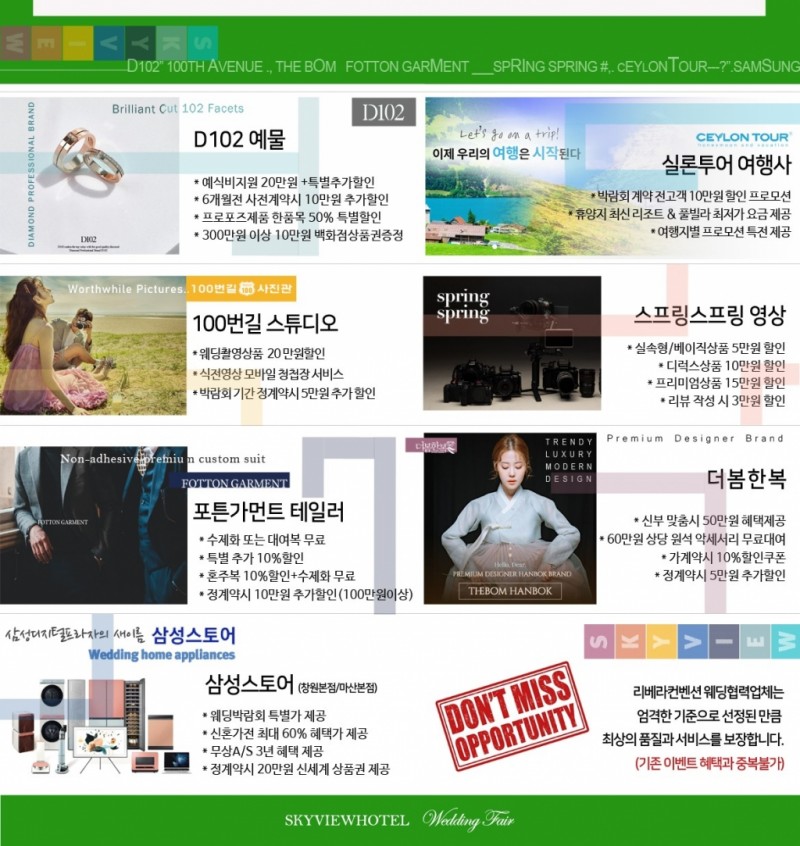
Task: Click the blue V block at bottom right
Action: [693, 641]
